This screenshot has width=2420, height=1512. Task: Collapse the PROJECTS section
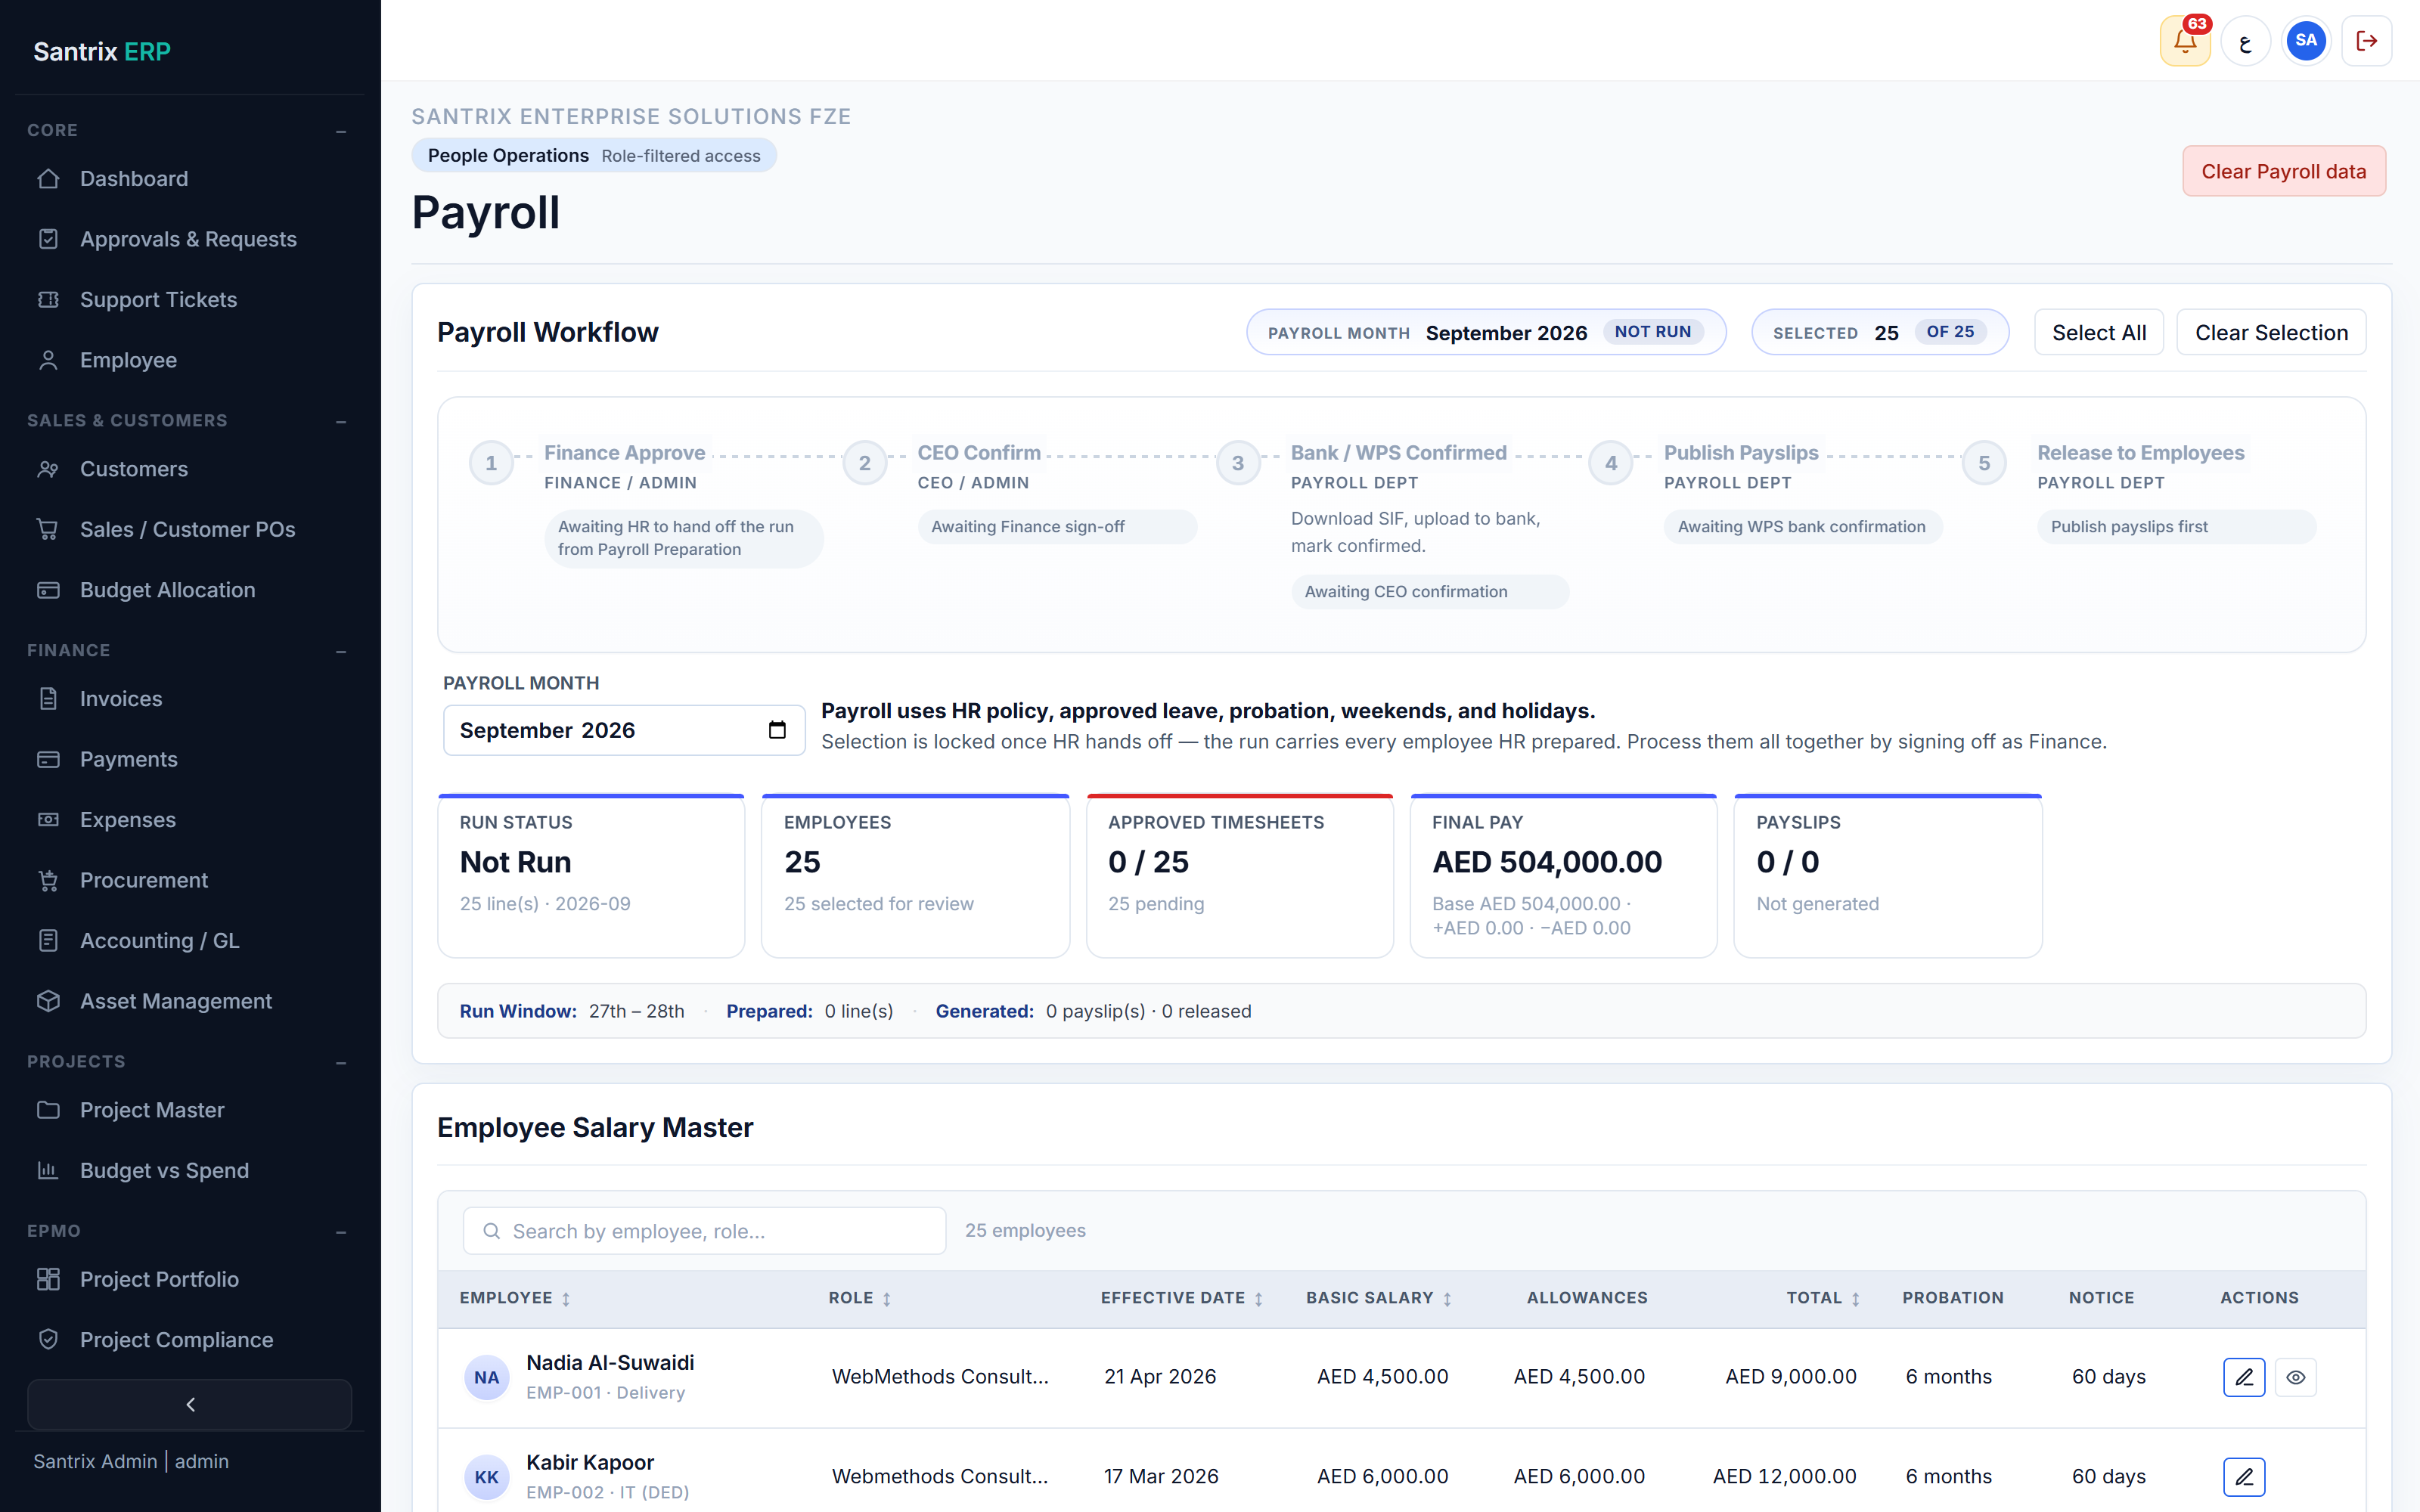coord(341,1062)
